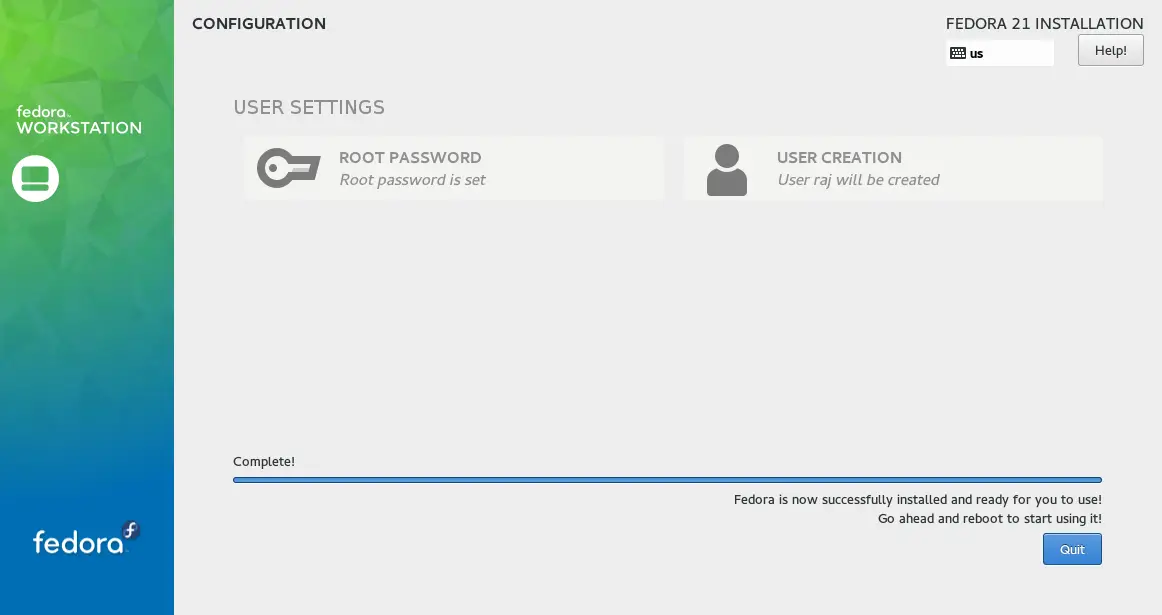Click the installation progress bar
This screenshot has width=1162, height=615.
667,480
